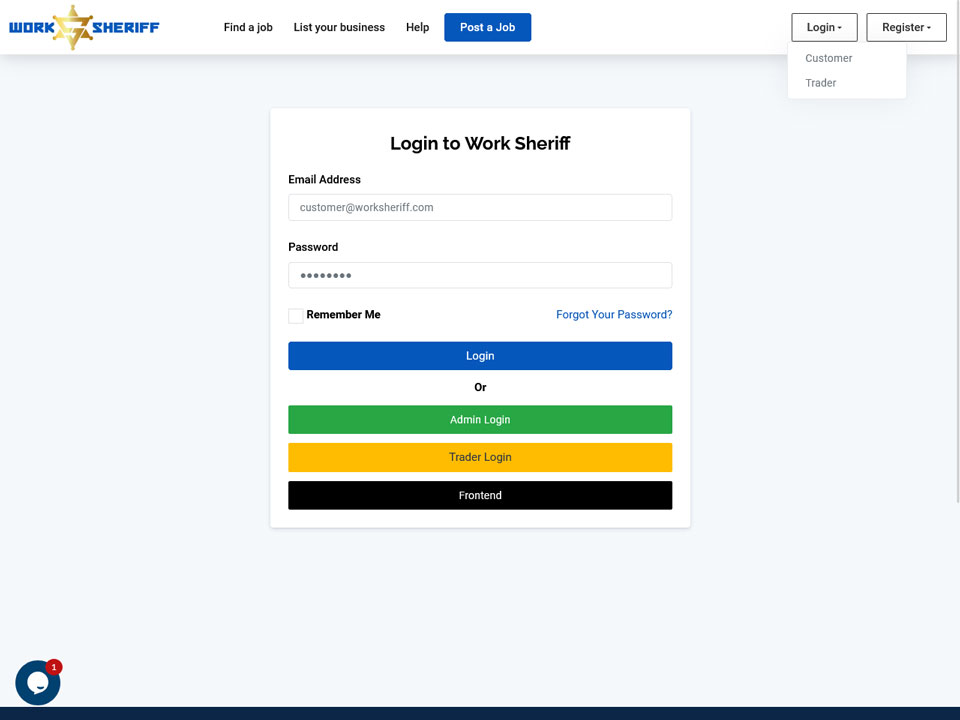Click the Work Sheriff star logo
The image size is (960, 720).
84,28
